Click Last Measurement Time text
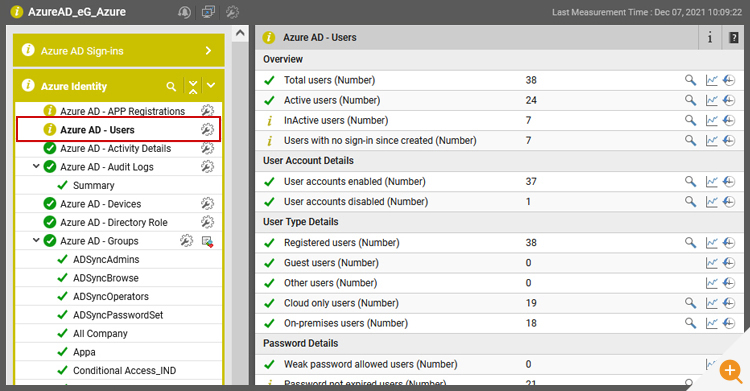 pyautogui.click(x=647, y=12)
